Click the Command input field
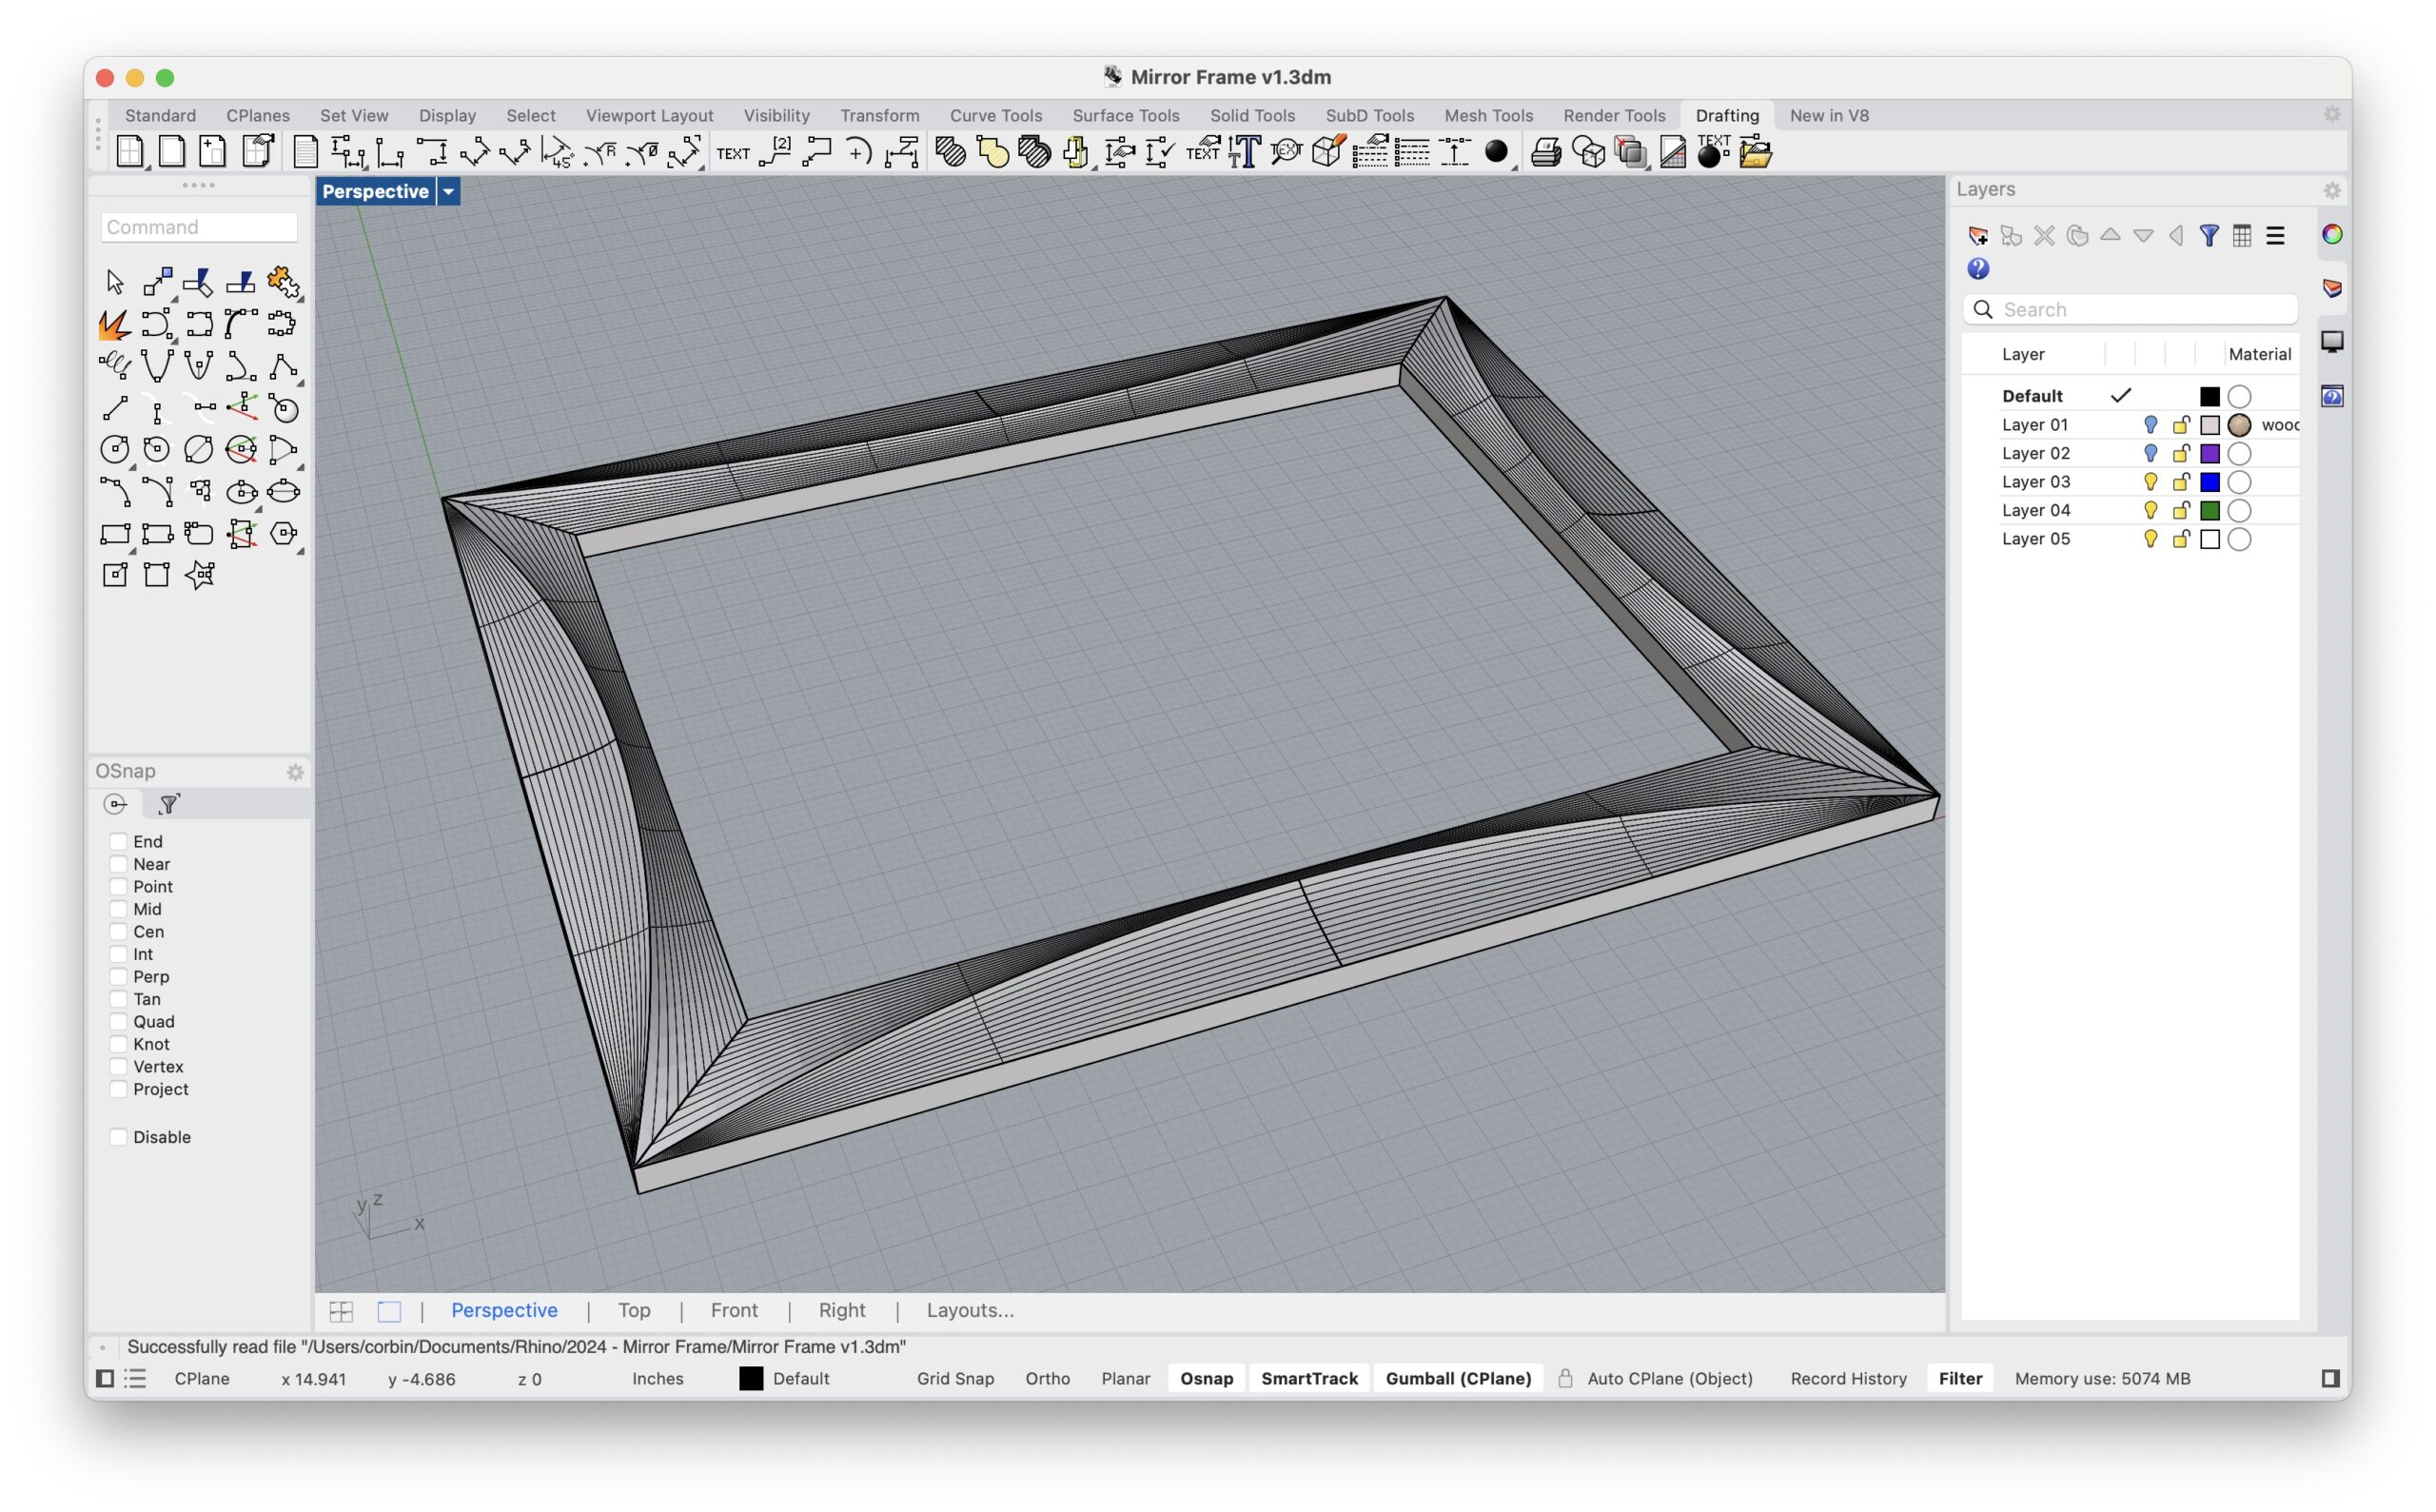 [199, 227]
